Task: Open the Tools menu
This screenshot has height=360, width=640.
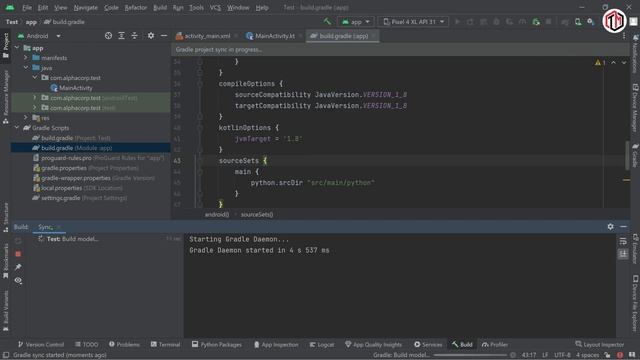Action: pos(196,7)
